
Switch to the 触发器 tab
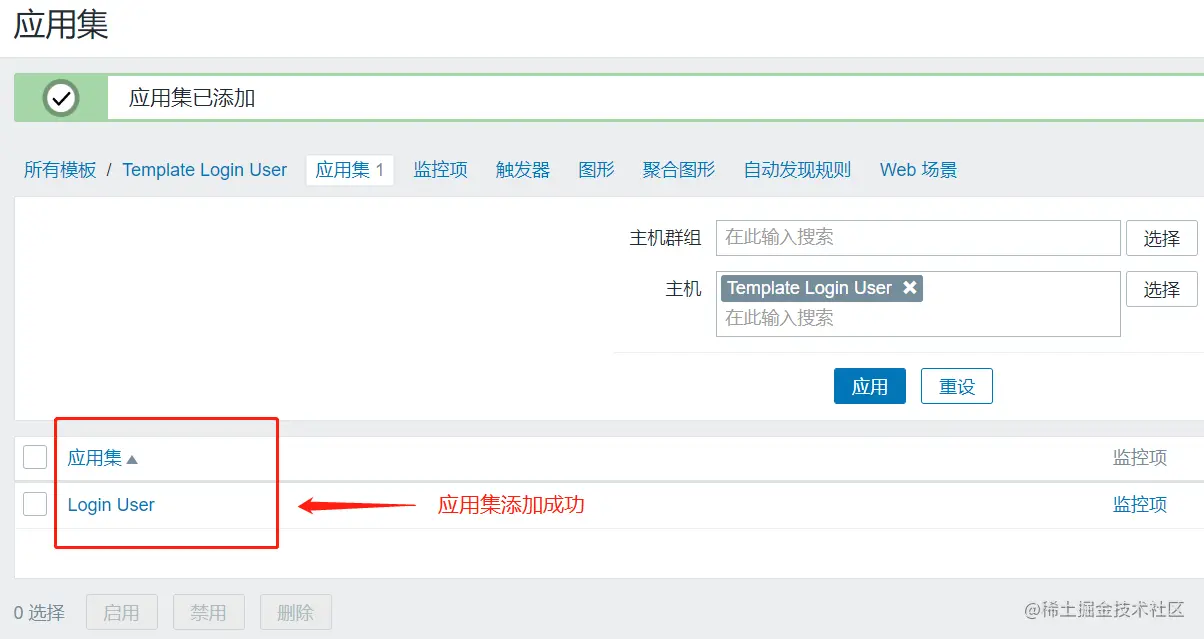click(523, 170)
